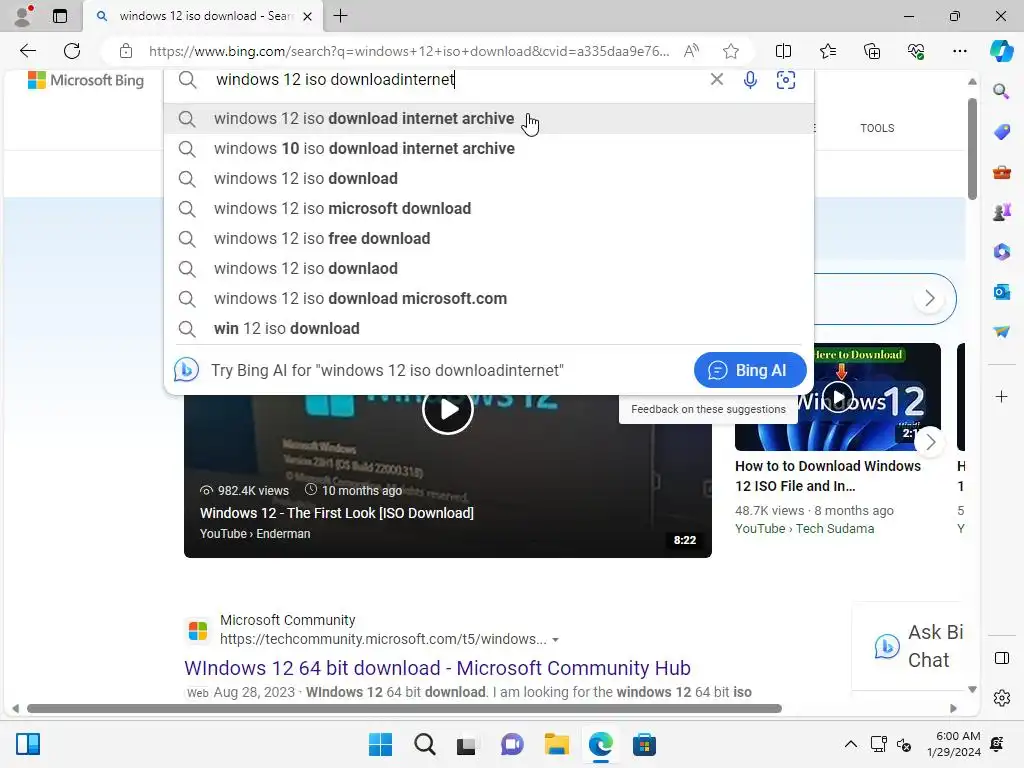Screen dimensions: 1024x768
Task: Click the related search right chevron
Action: click(x=929, y=298)
